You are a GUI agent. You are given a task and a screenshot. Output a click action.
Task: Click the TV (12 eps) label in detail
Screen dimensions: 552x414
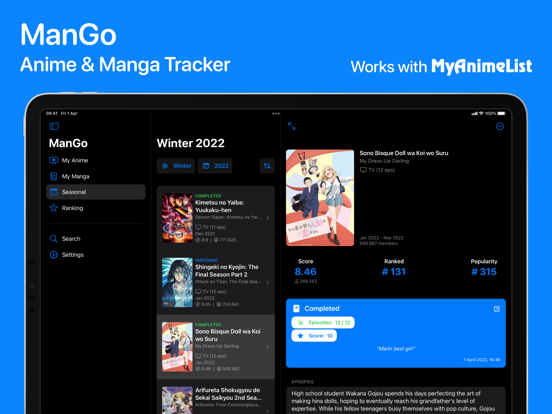377,170
